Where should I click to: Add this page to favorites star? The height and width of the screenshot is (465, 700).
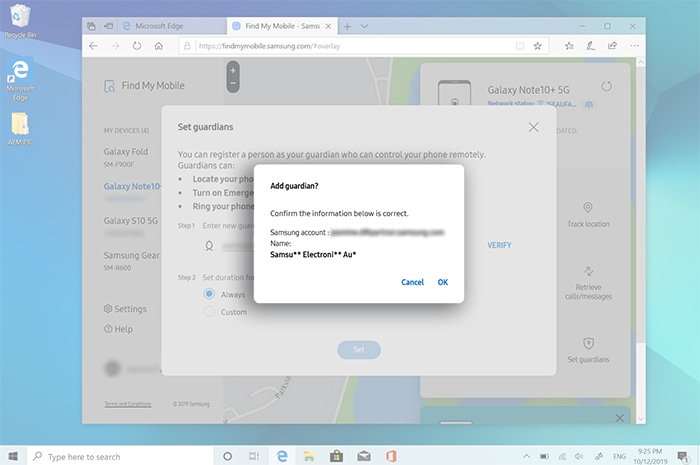pos(538,46)
